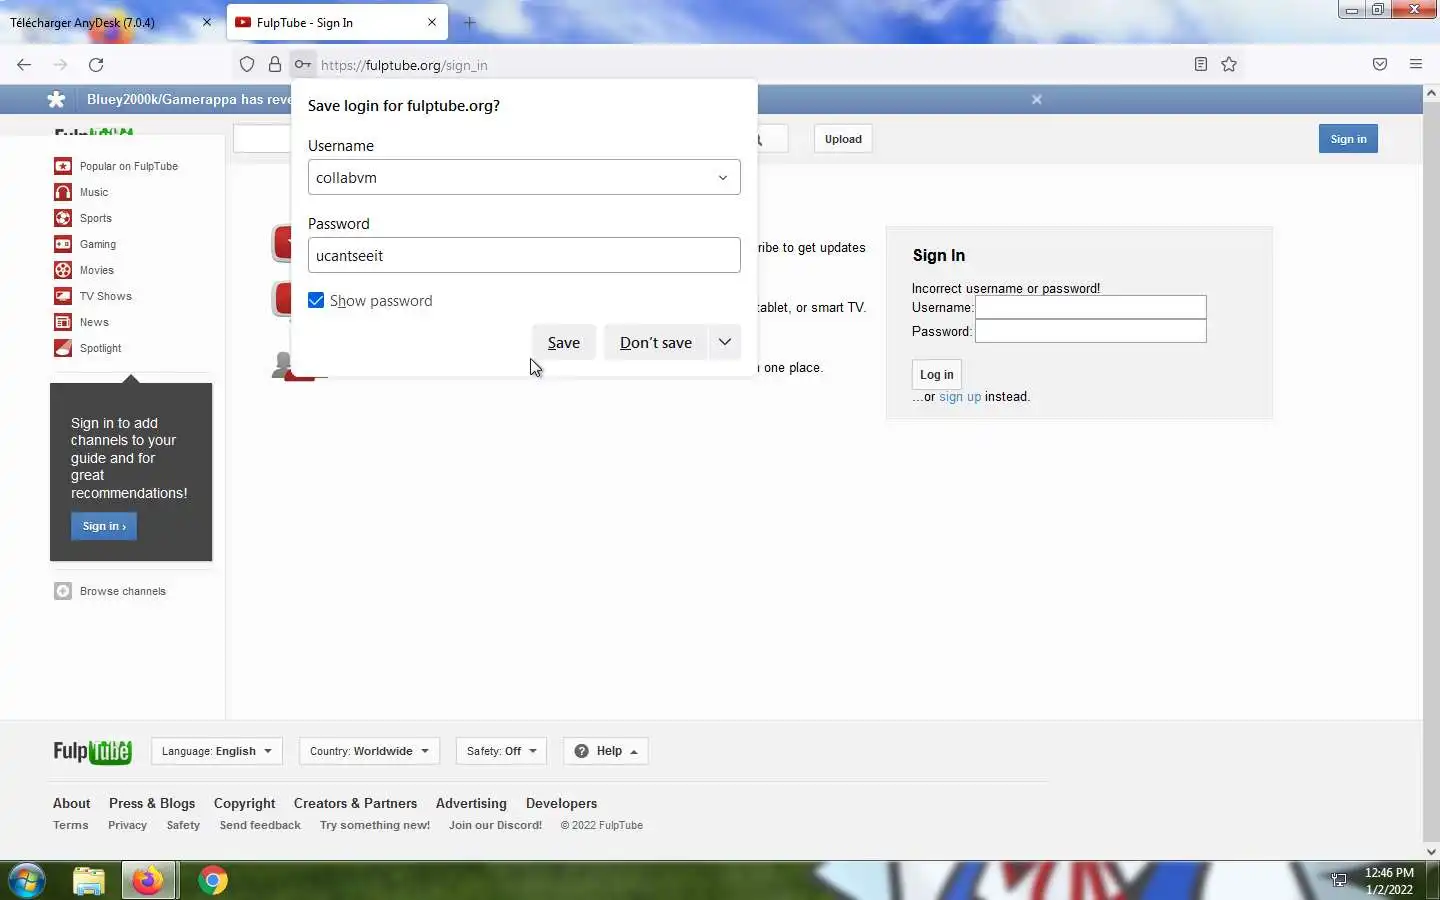Click the blue Sign in header button

point(1348,139)
